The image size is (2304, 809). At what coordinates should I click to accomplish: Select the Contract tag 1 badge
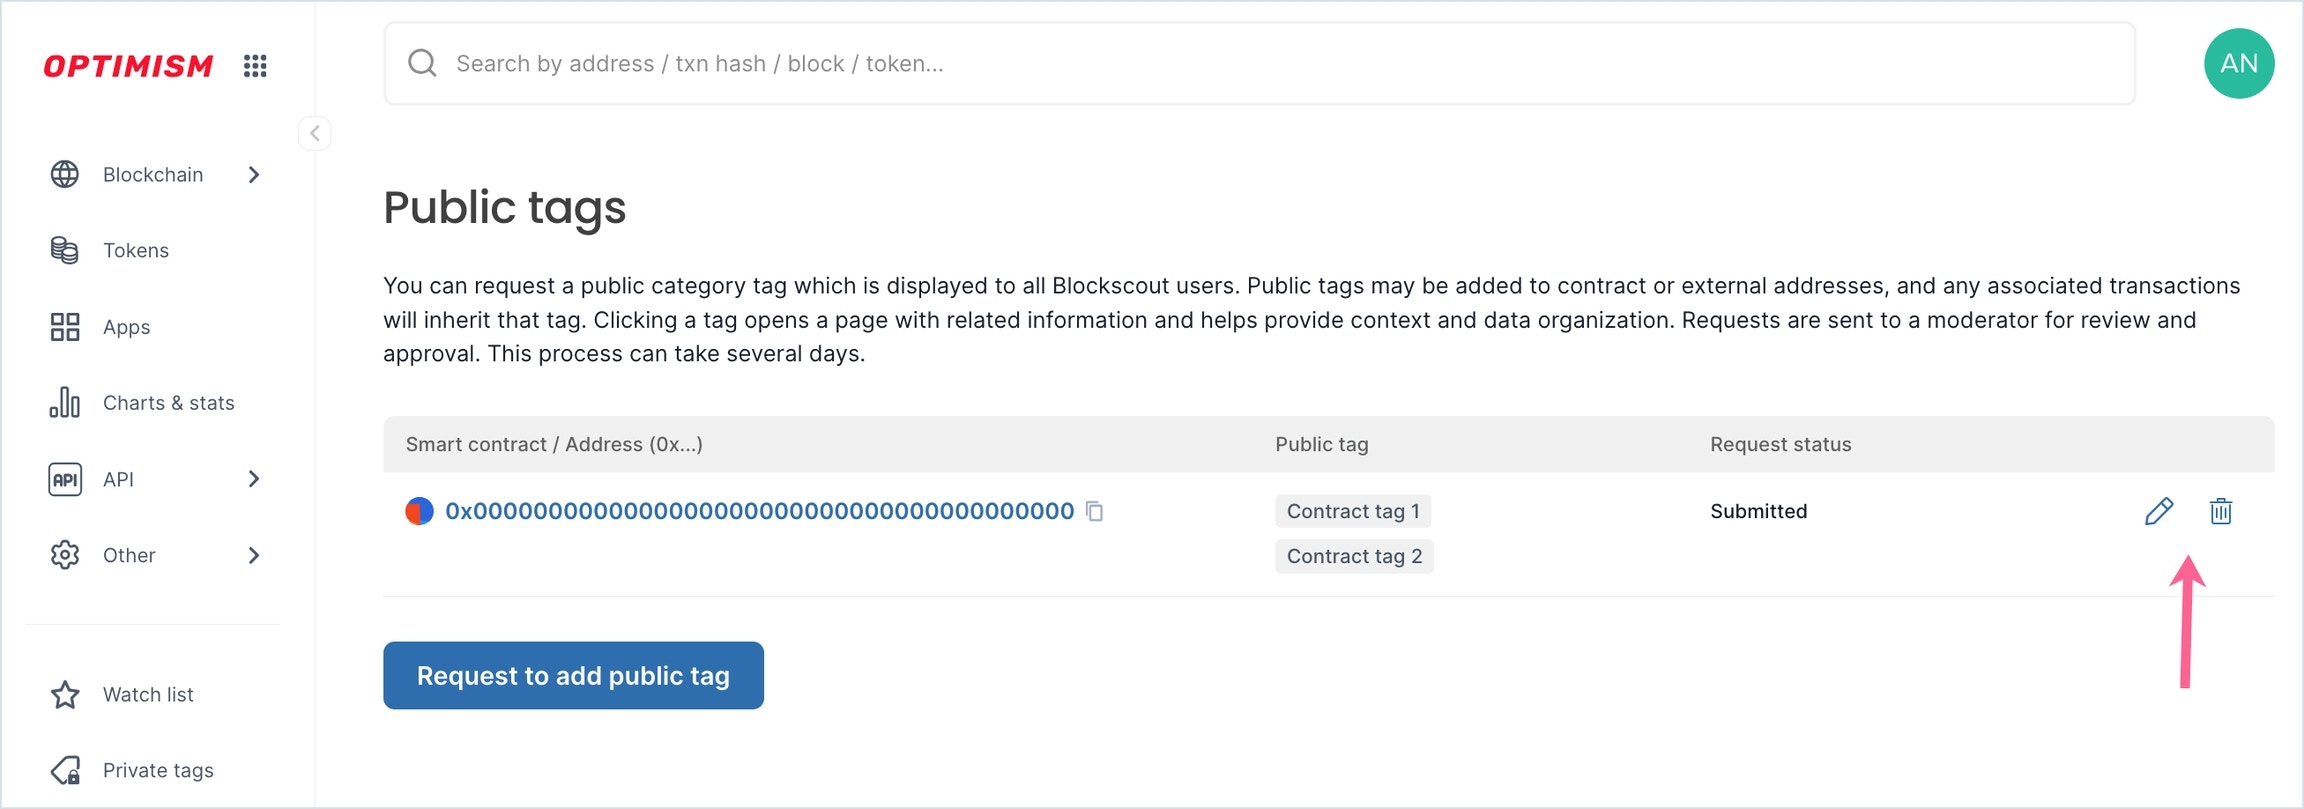click(1353, 511)
